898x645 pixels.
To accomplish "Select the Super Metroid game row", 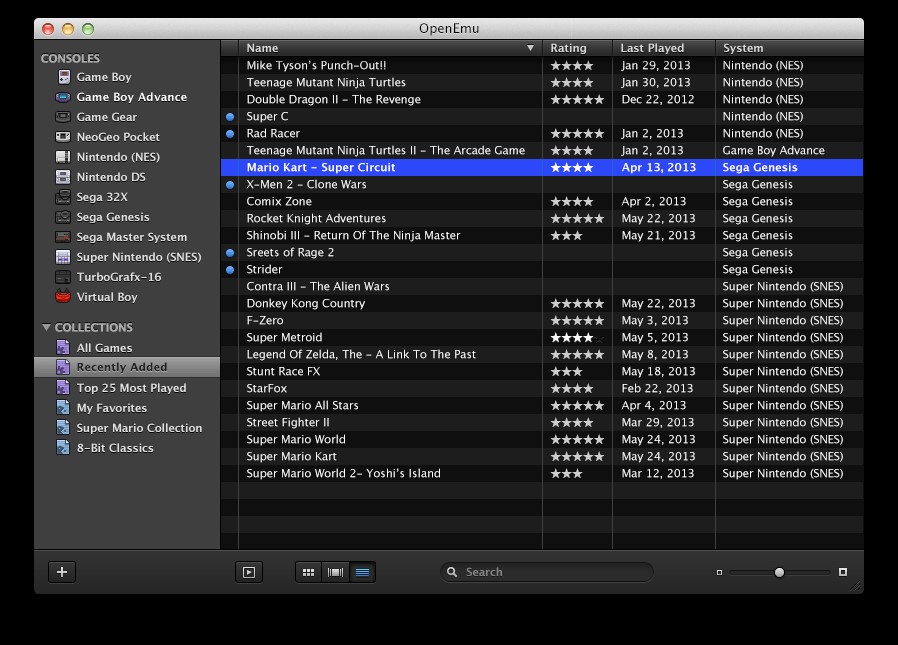I will (x=284, y=338).
